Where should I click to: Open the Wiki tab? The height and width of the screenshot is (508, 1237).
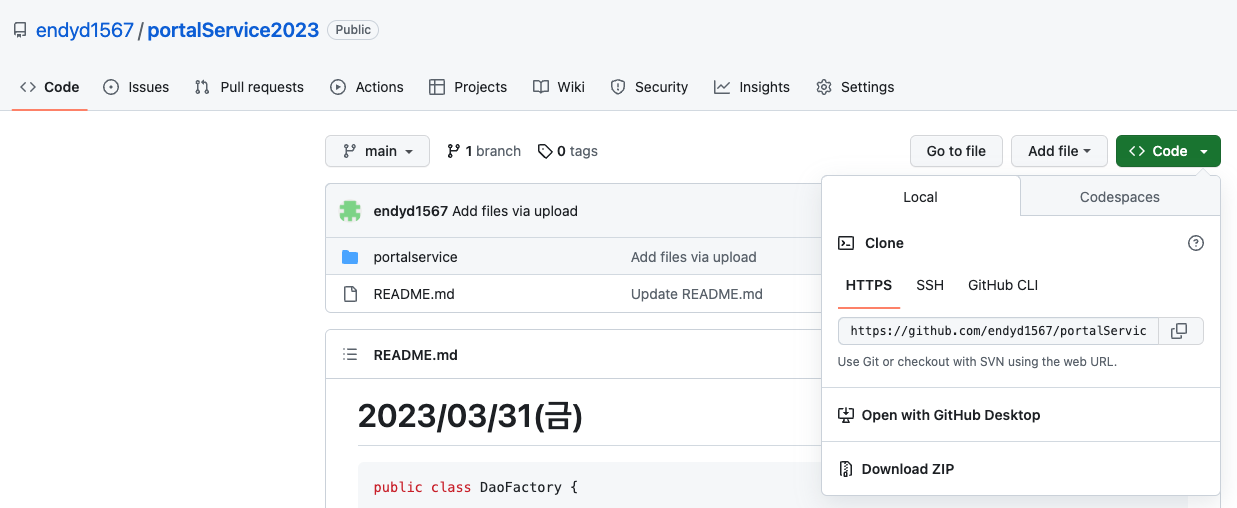(559, 87)
